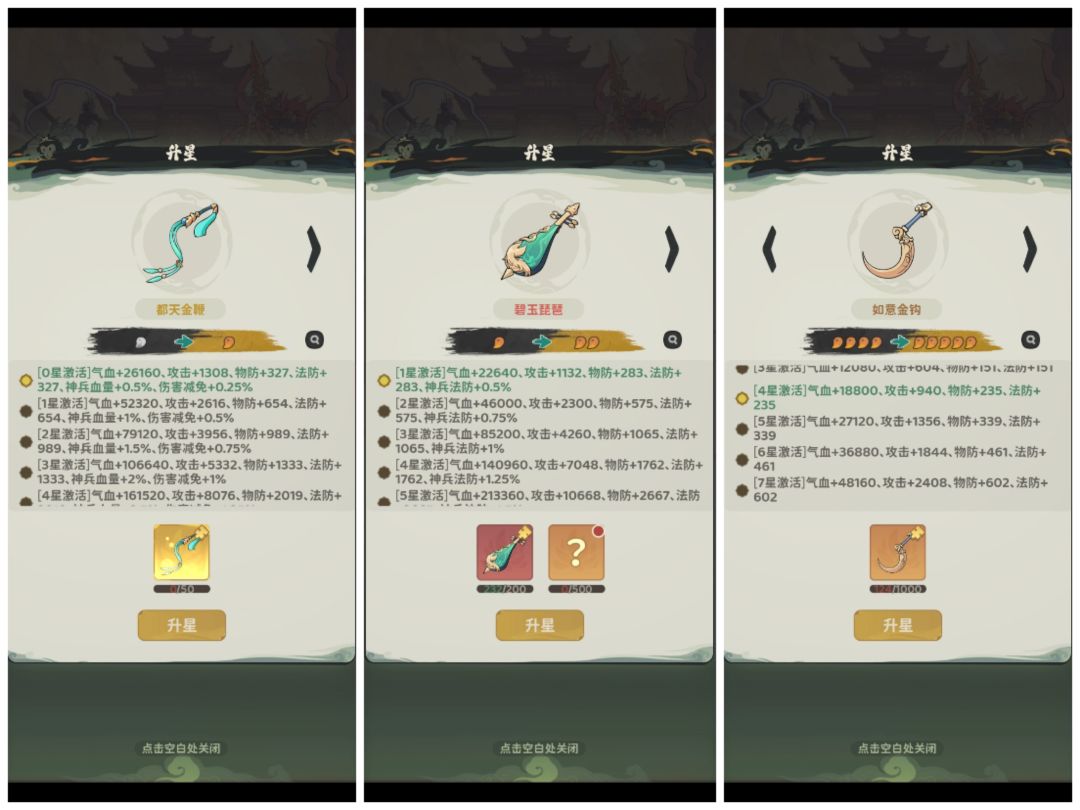Go to next weapon from 如意金钩
Viewport: 1080px width, 810px height.
pos(1029,249)
